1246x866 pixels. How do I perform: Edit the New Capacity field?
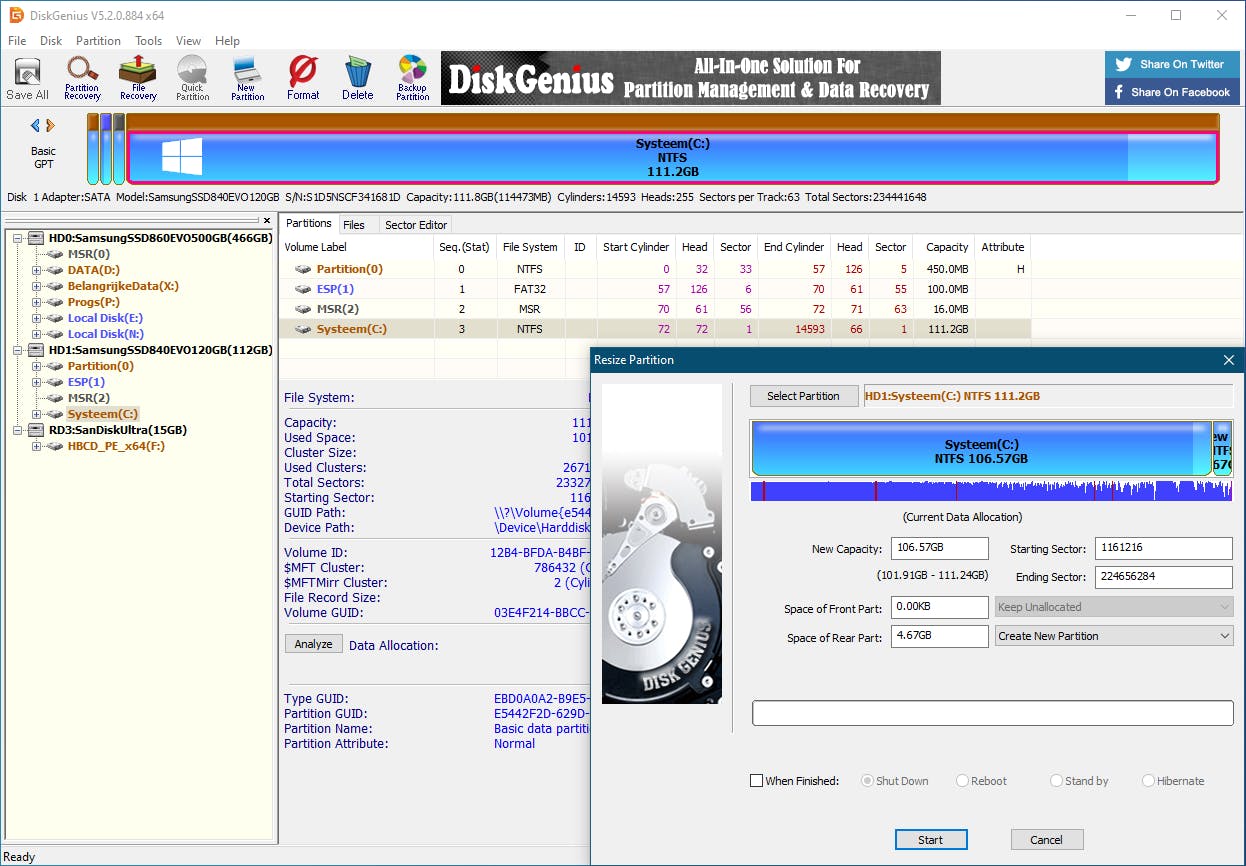coord(939,548)
